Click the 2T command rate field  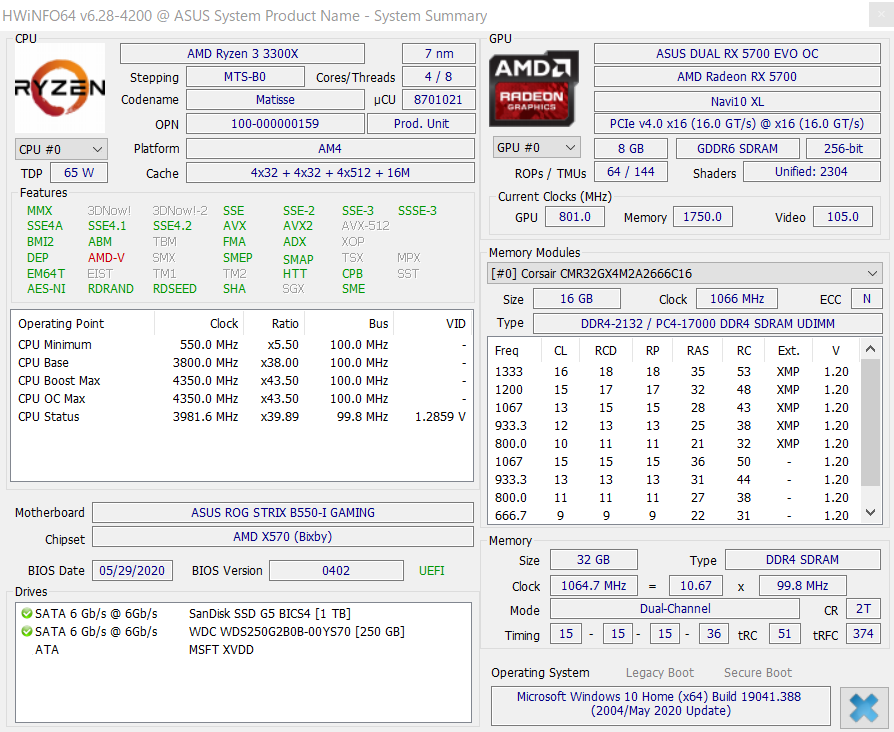pos(864,609)
